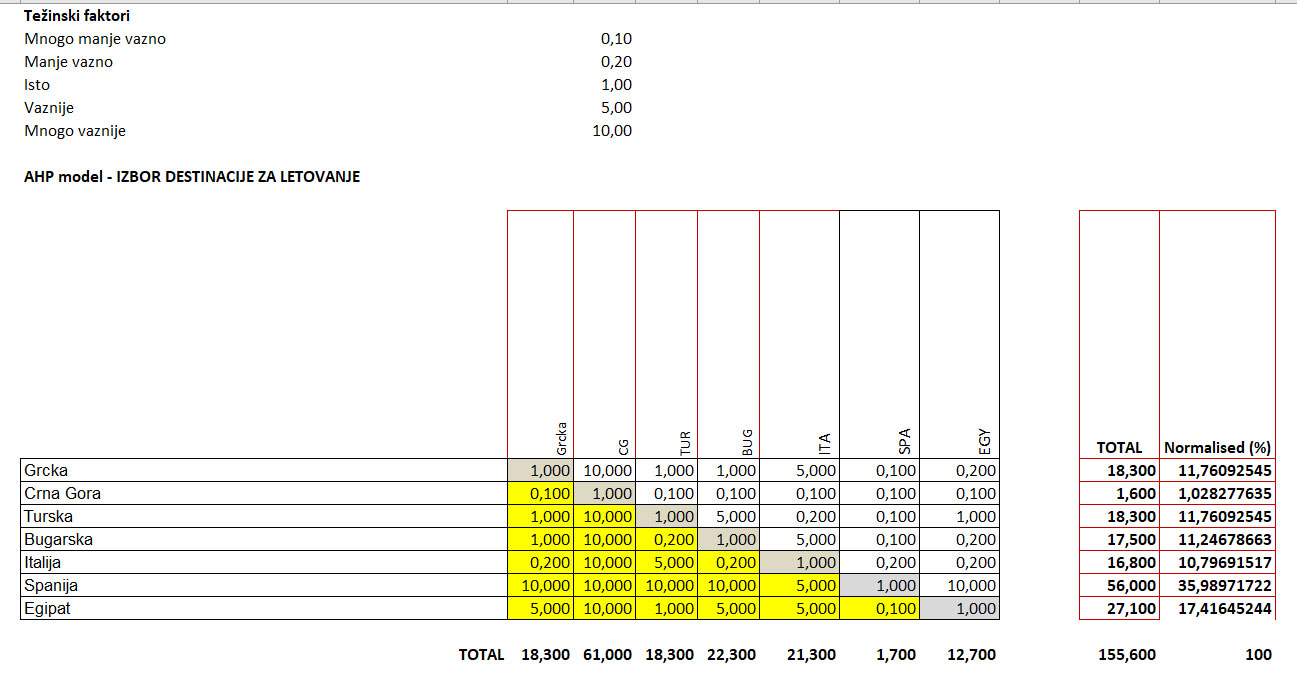Viewport: 1297px width, 676px height.
Task: Click the Grcka row's 5,000 cell under ITA
Action: pyautogui.click(x=800, y=470)
